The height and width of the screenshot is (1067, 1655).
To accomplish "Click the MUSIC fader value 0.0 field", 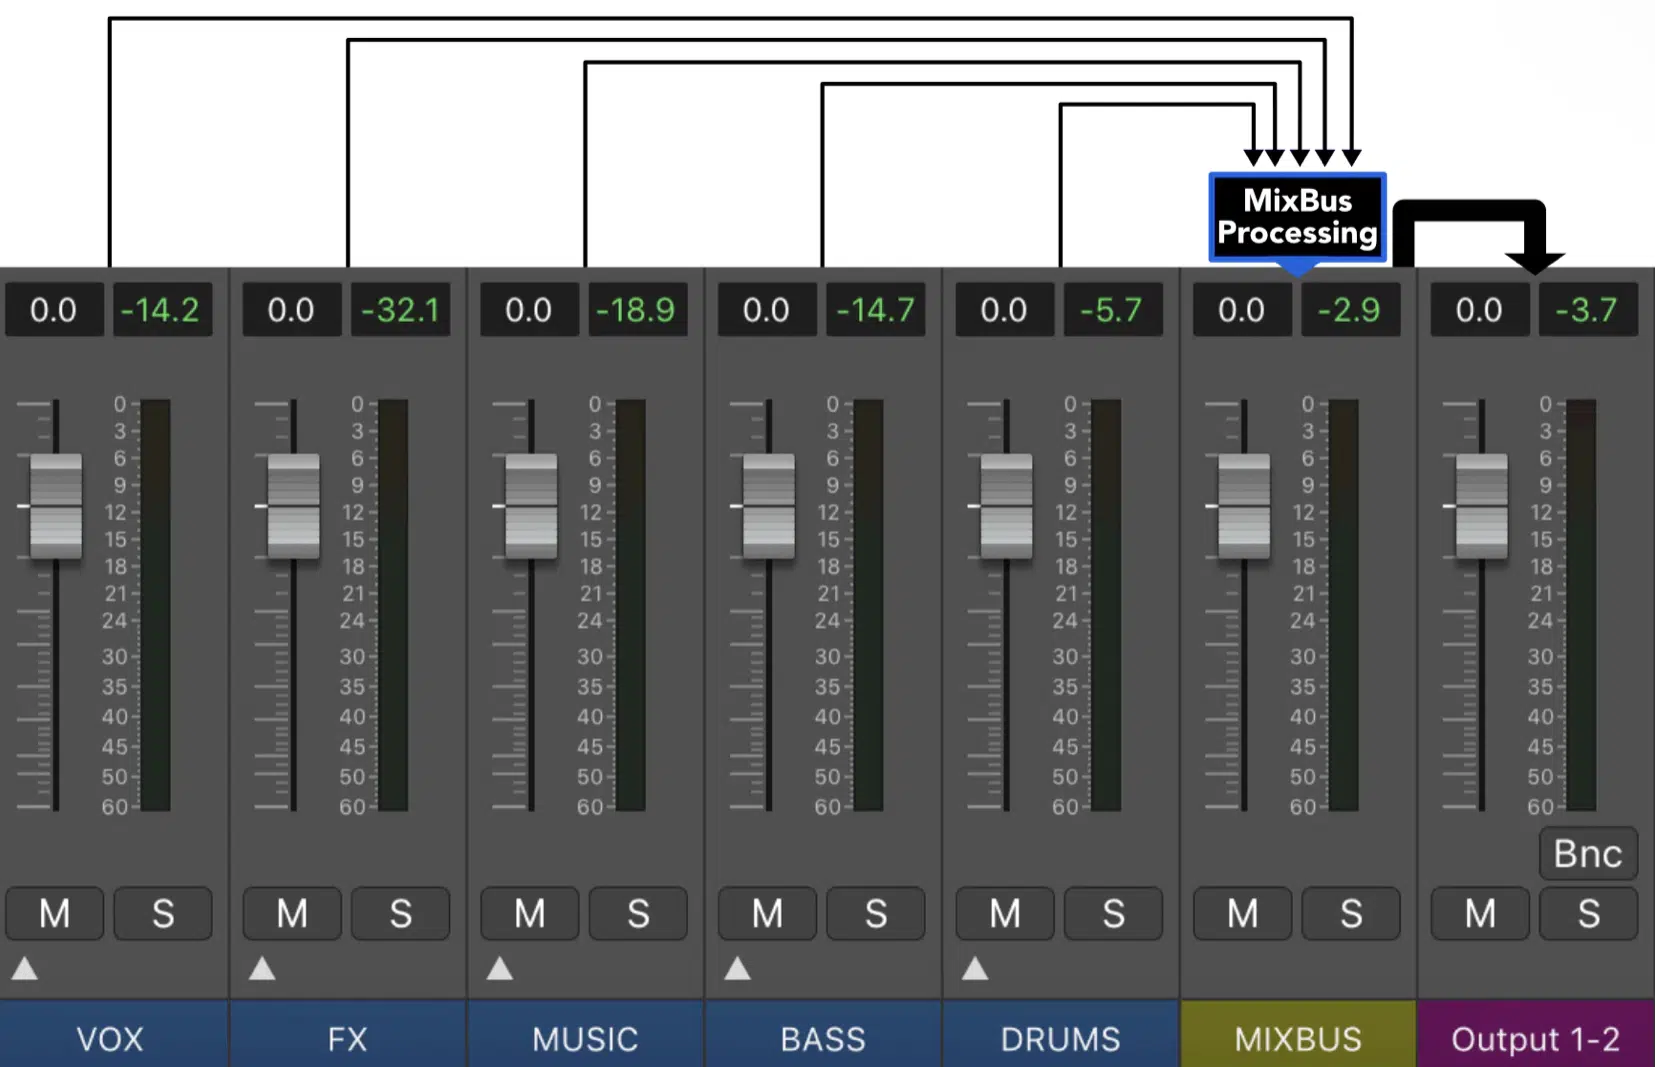I will (x=529, y=310).
